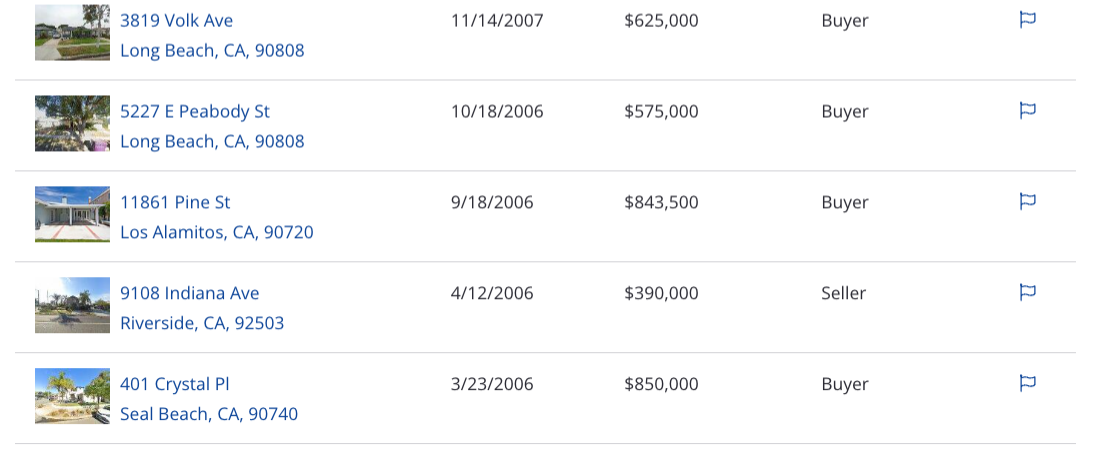Click Seal Beach, CA, 90740 address line

(209, 414)
